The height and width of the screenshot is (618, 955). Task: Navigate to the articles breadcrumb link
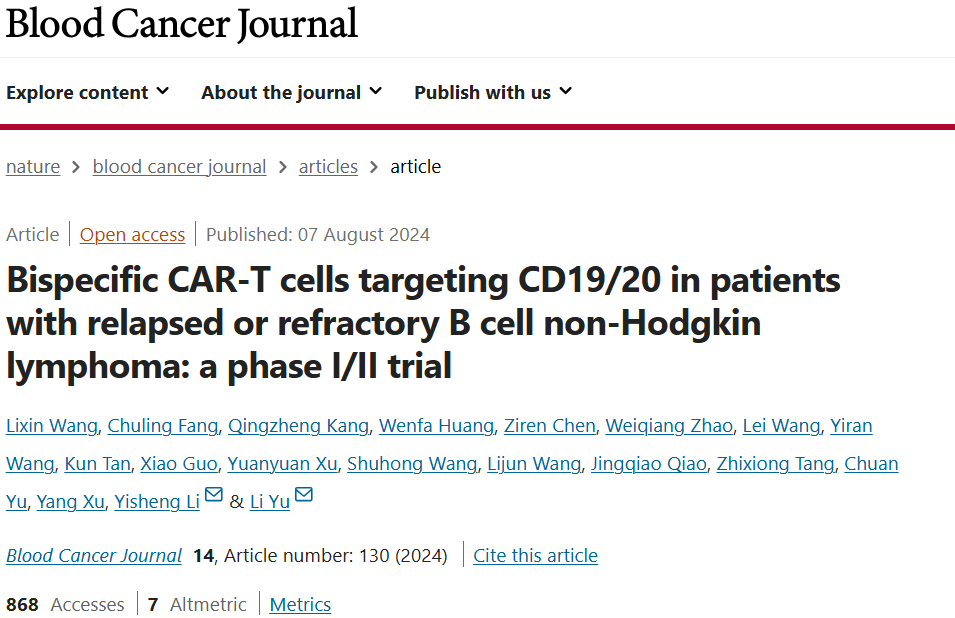[328, 167]
